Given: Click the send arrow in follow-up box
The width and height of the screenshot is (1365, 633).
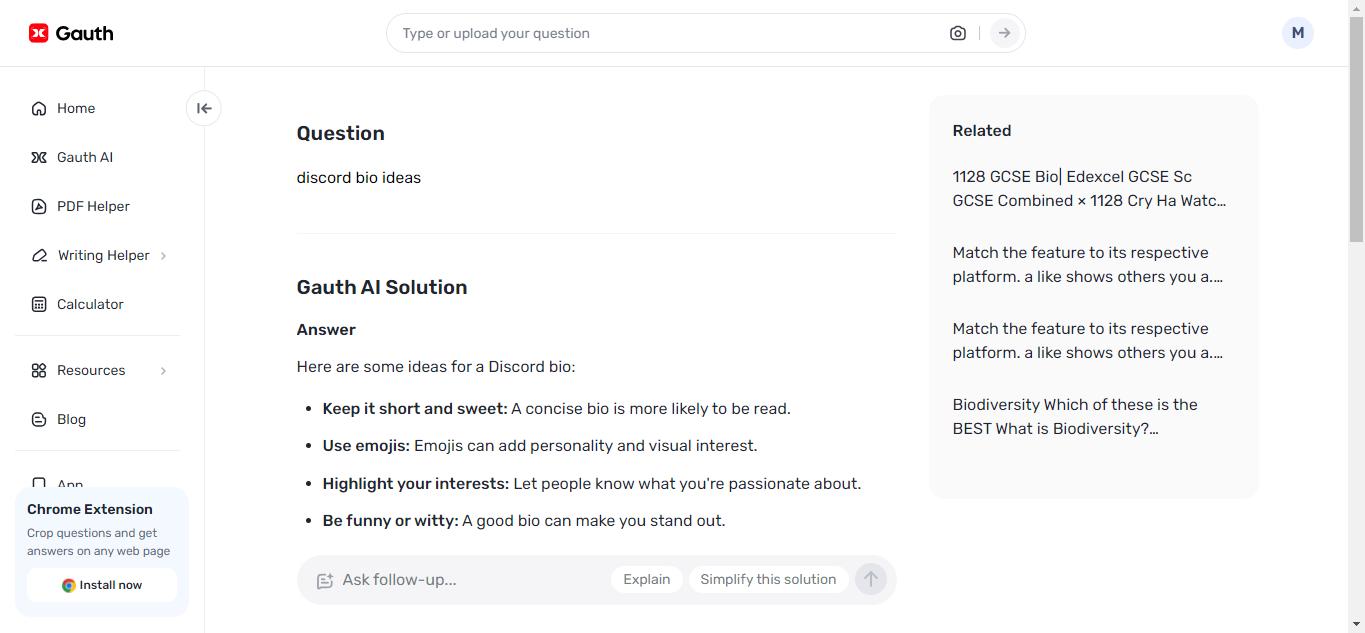Looking at the screenshot, I should pyautogui.click(x=871, y=579).
